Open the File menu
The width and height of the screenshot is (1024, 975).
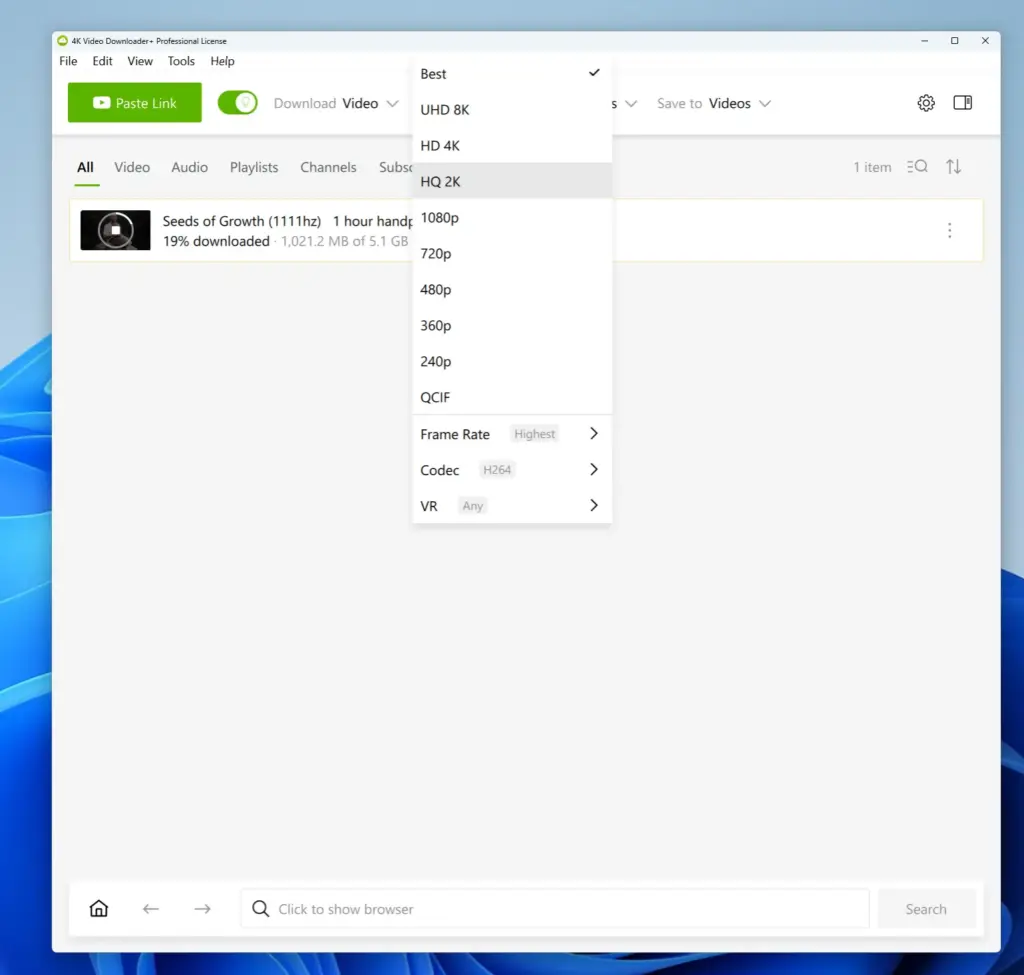point(68,61)
